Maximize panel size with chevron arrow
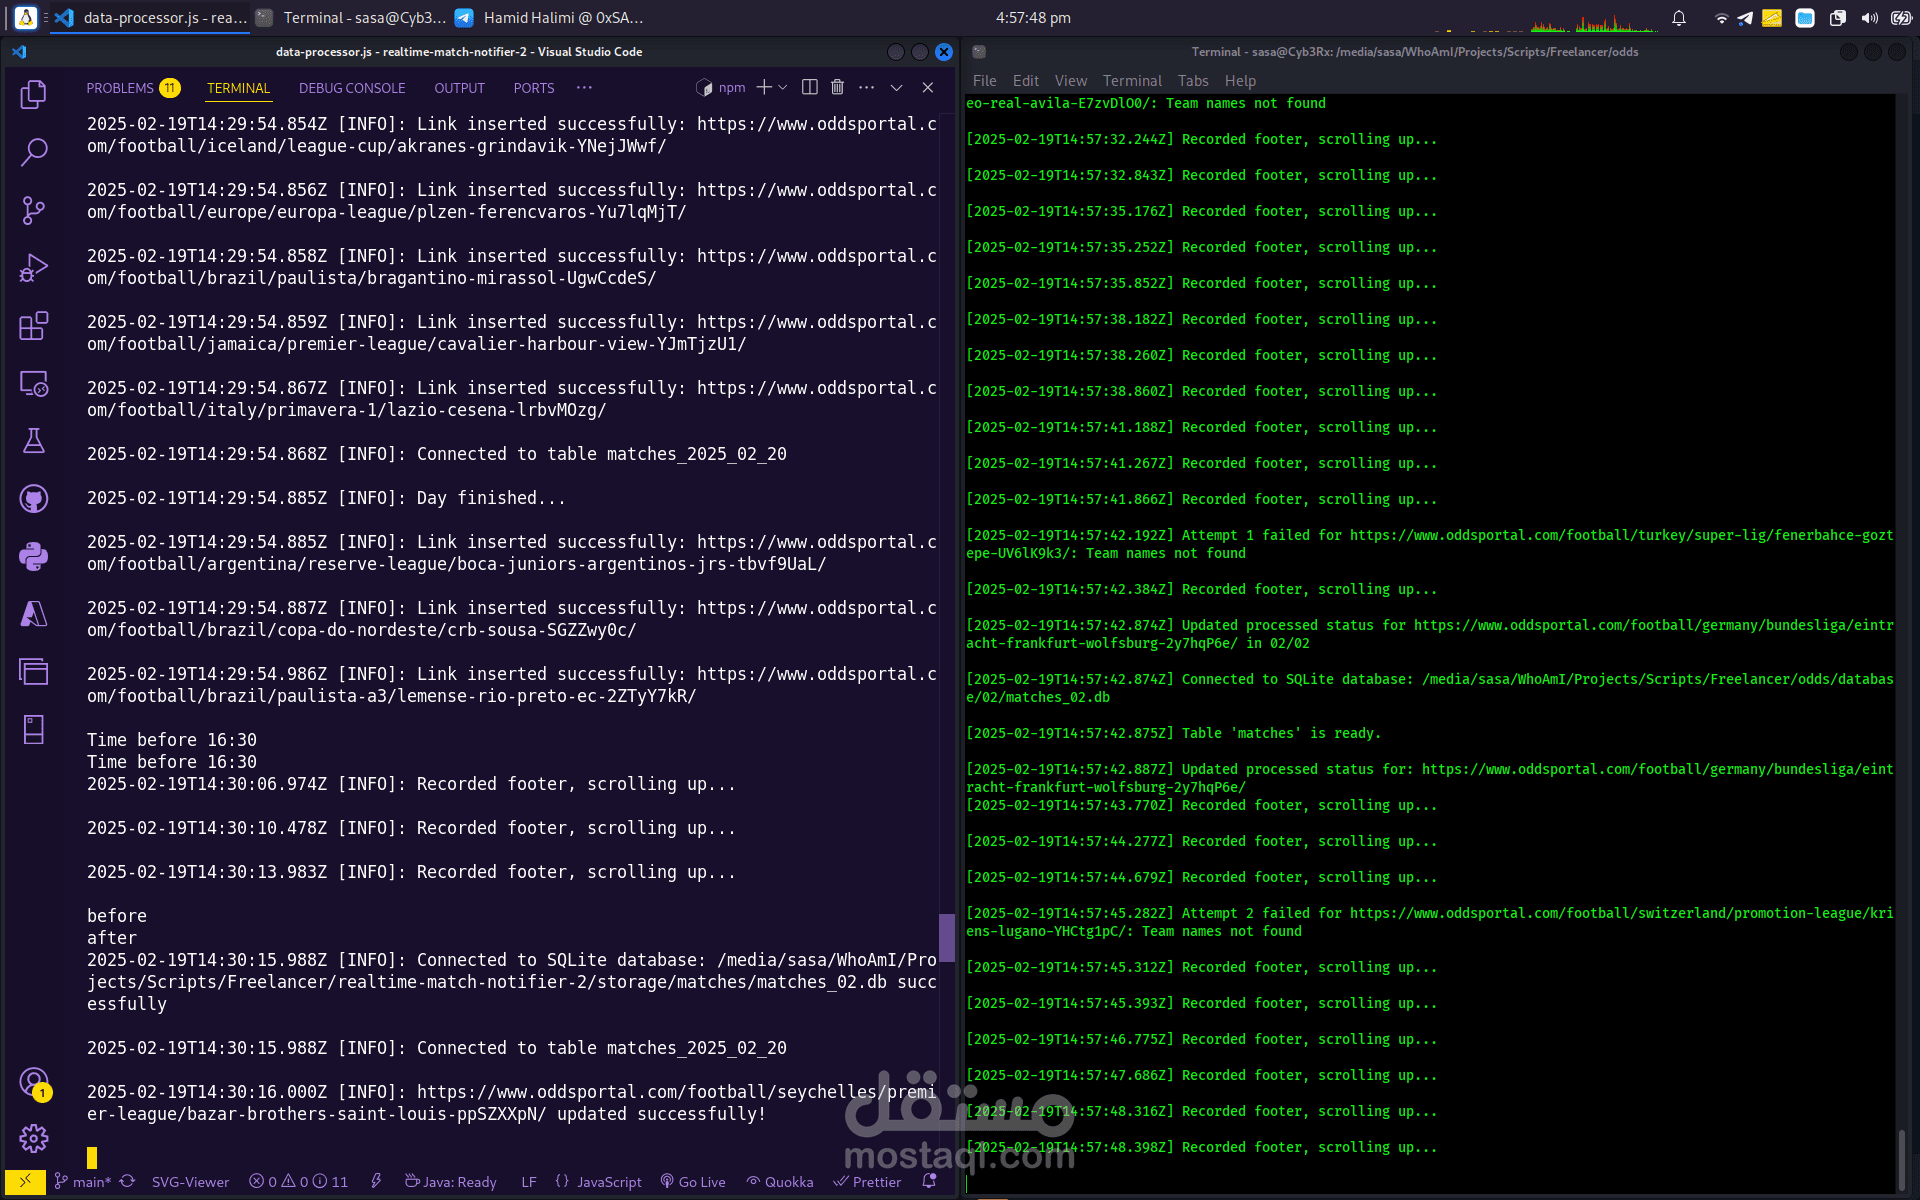Viewport: 1920px width, 1200px height. pos(897,88)
